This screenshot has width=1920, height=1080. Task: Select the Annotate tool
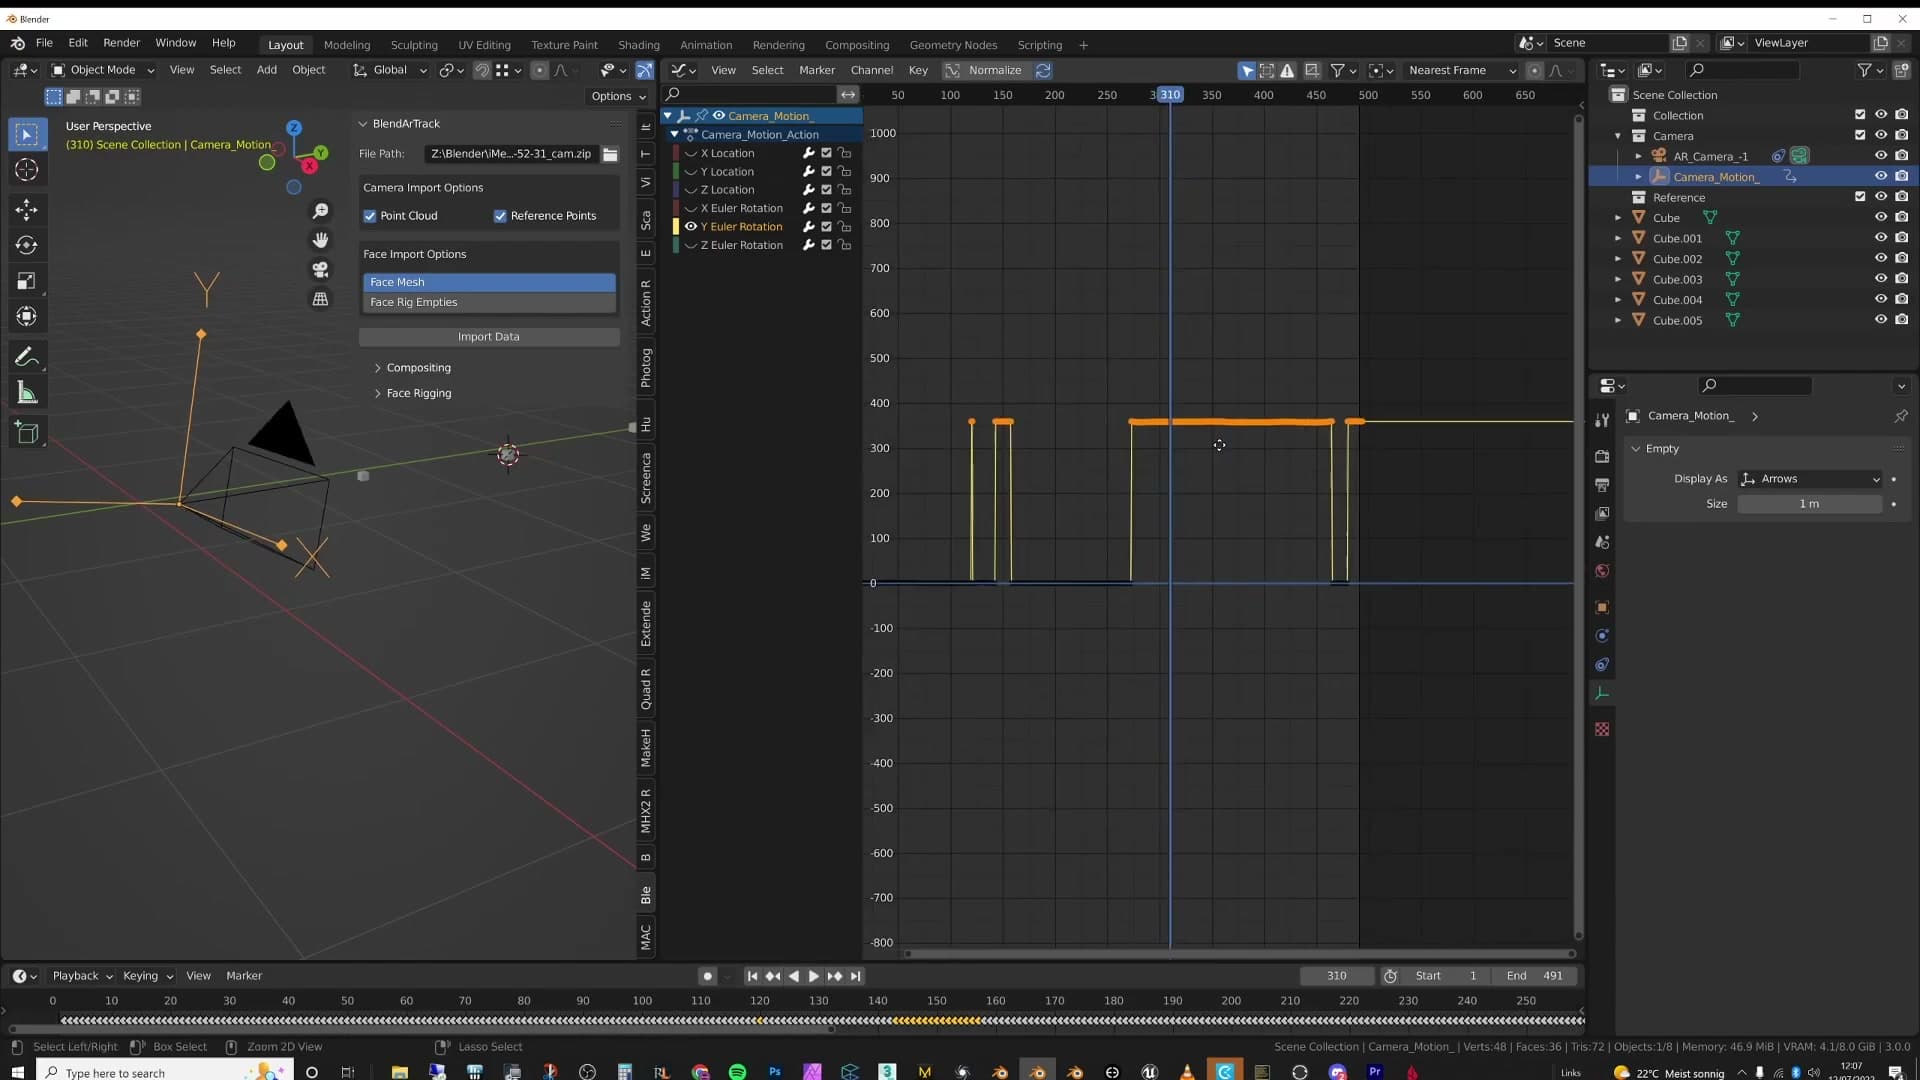click(x=27, y=357)
